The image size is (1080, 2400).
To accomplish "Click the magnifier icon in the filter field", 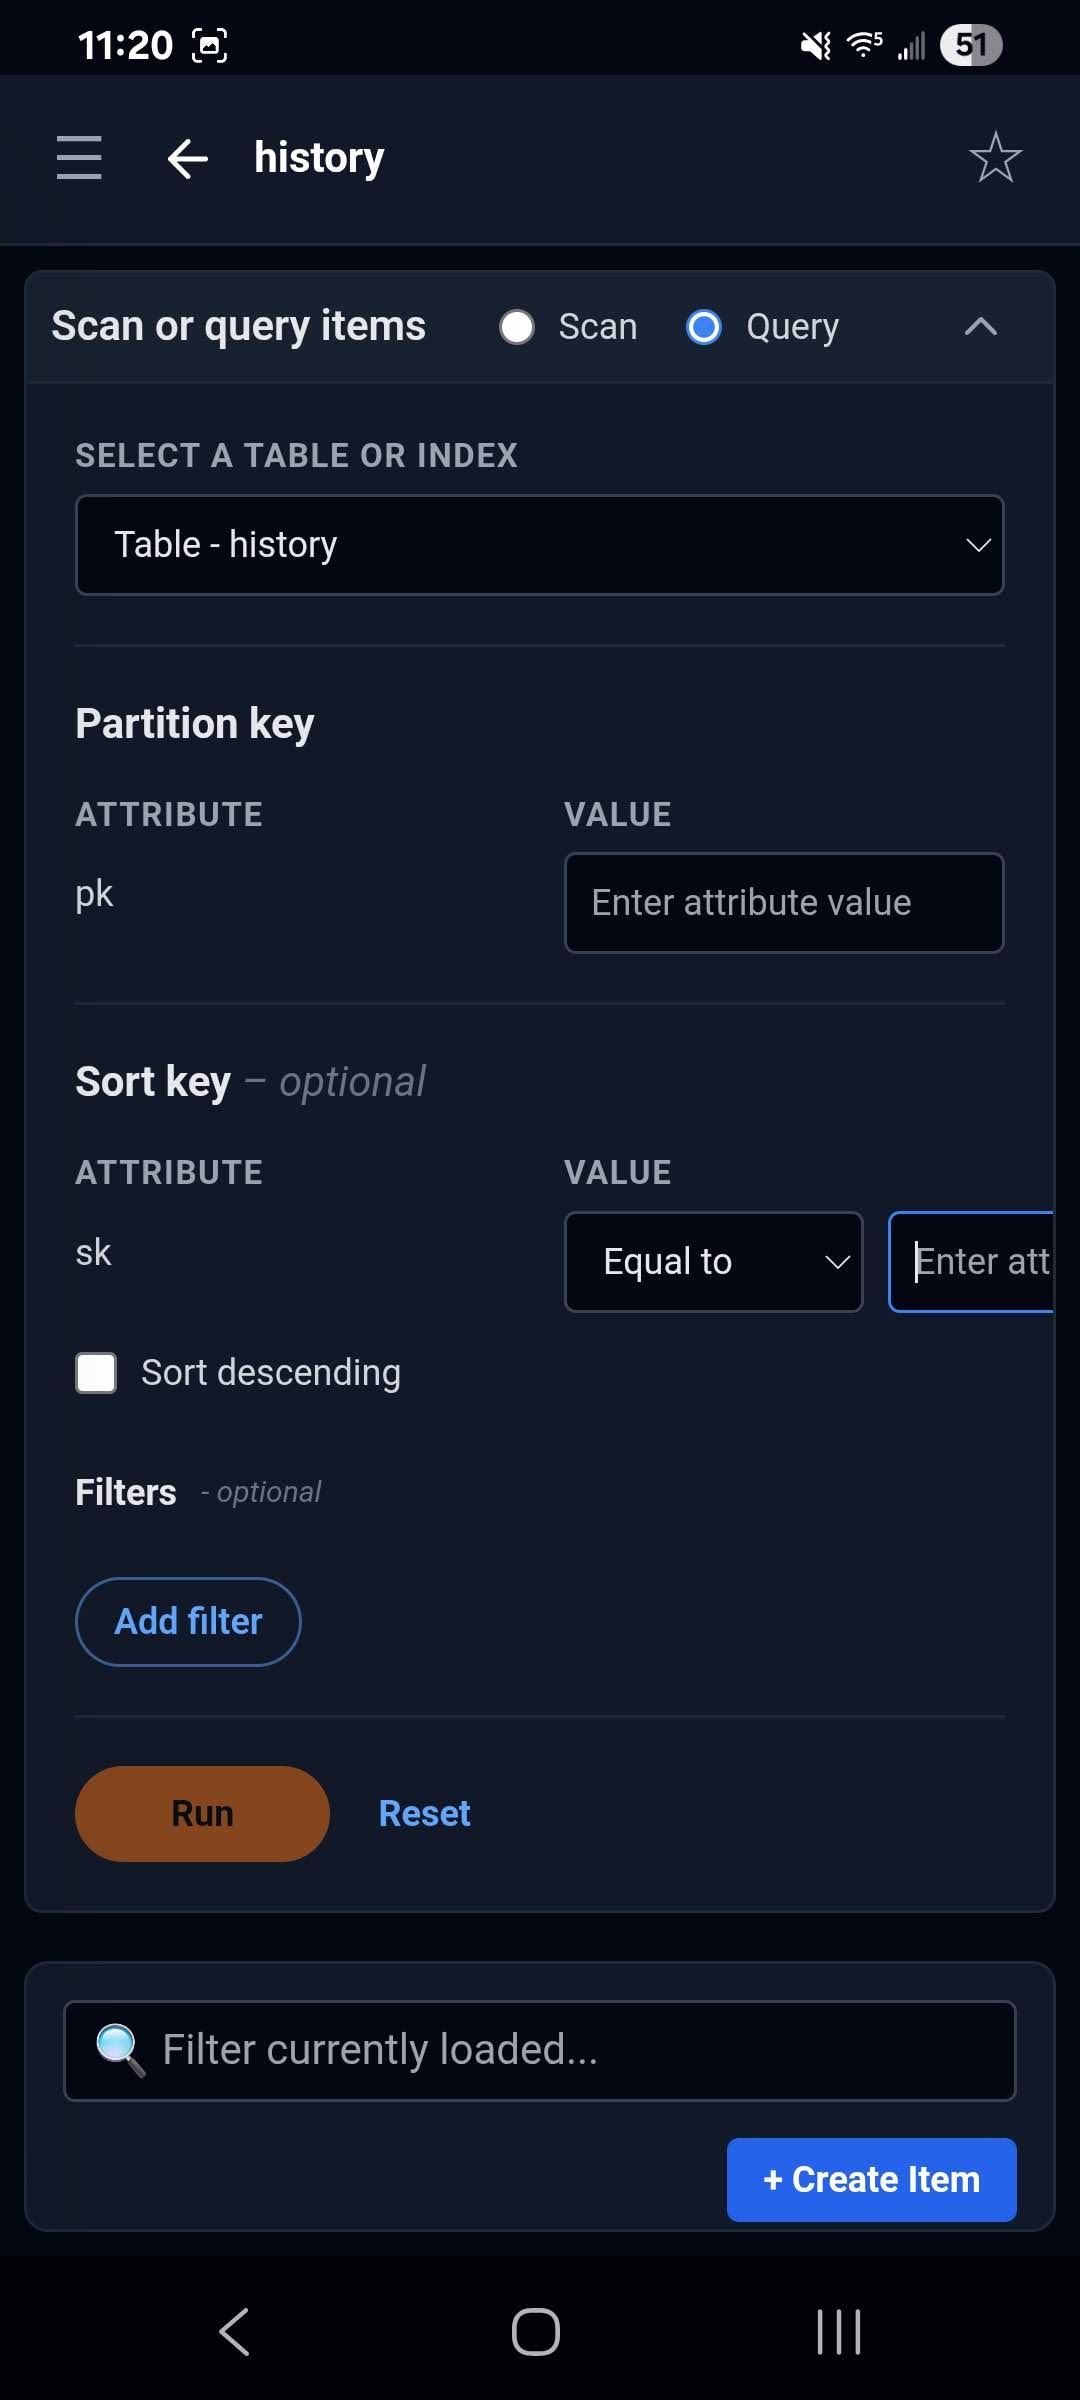I will click(118, 2049).
